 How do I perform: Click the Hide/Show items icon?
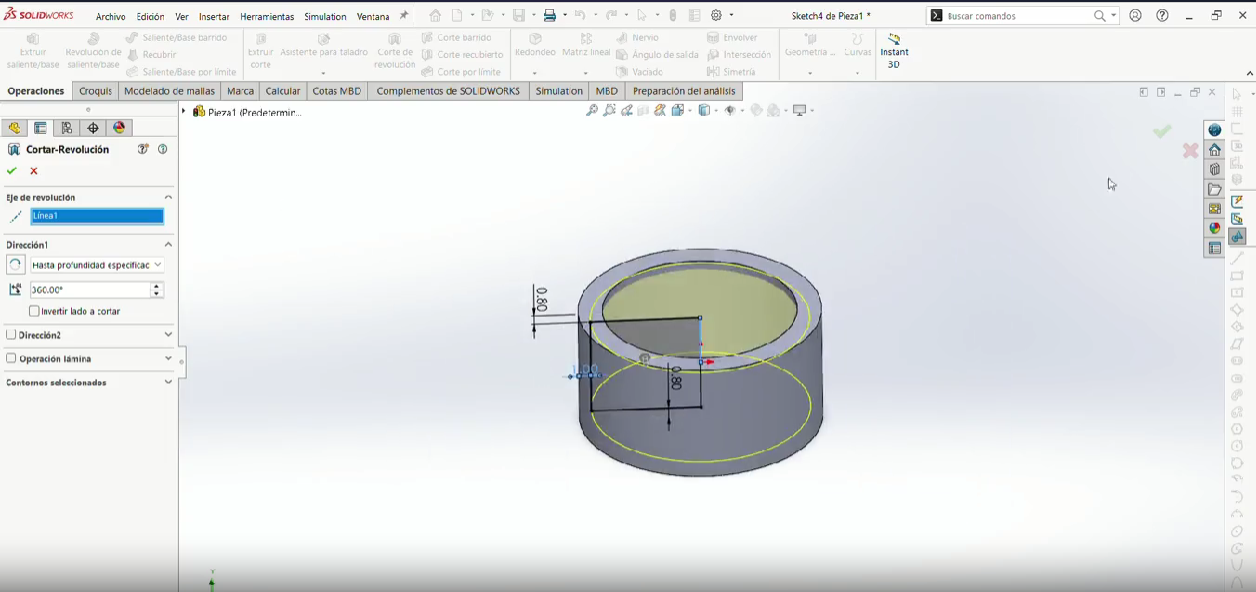tap(730, 110)
